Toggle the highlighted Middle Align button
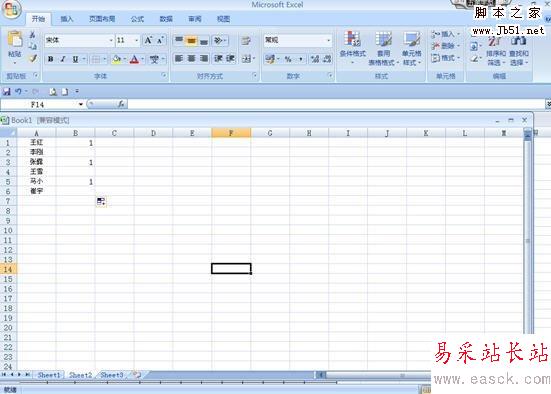551x394 pixels. coord(192,40)
